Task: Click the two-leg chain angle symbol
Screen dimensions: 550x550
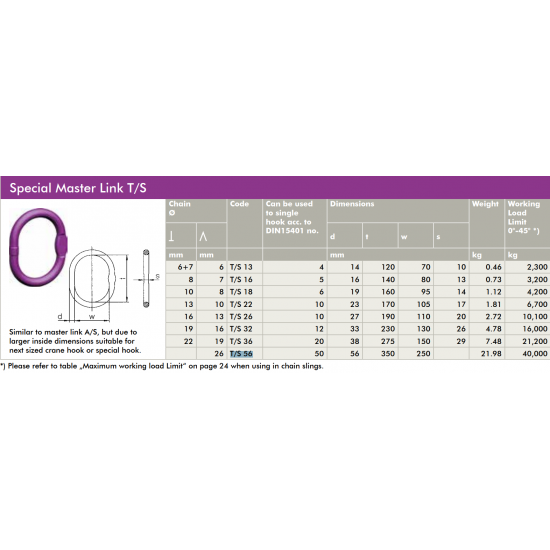Action: [x=203, y=237]
